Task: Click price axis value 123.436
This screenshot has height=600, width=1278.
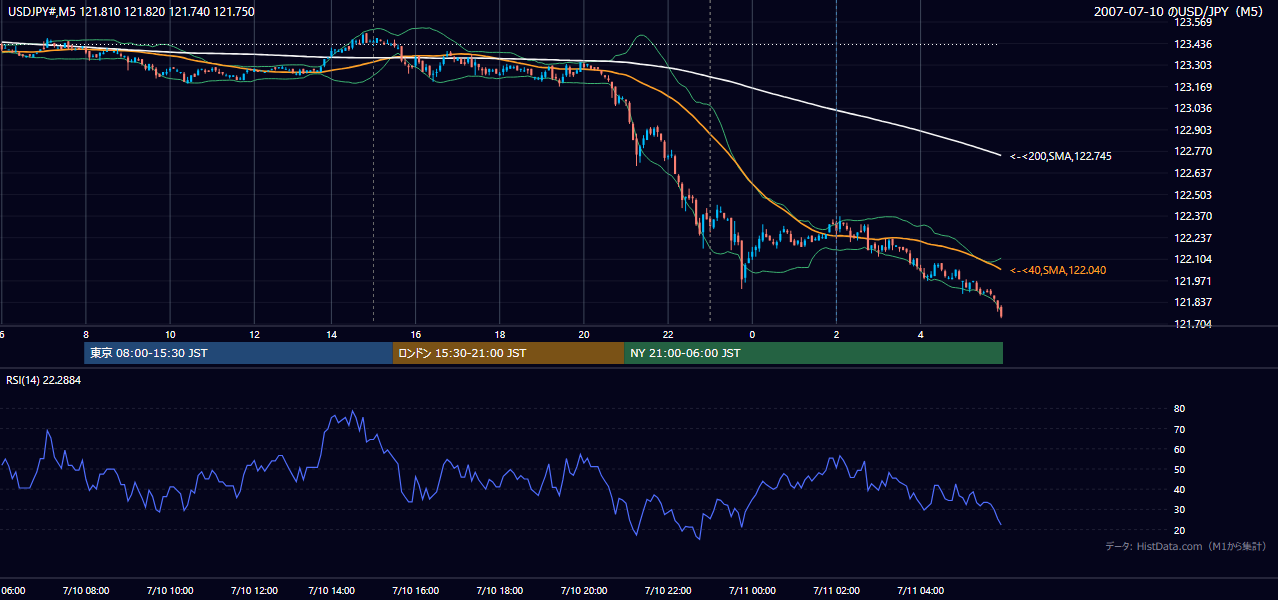Action: click(1193, 44)
